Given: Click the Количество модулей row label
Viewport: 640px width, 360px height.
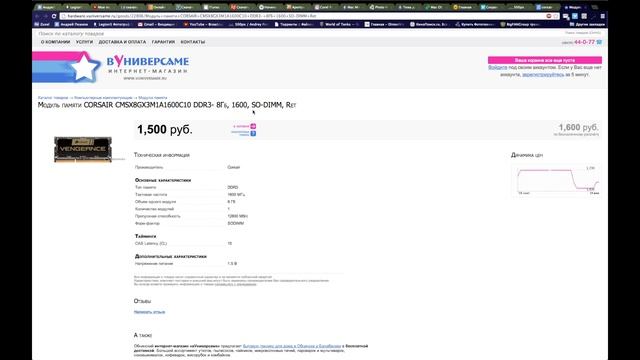Looking at the screenshot, I should tap(154, 209).
